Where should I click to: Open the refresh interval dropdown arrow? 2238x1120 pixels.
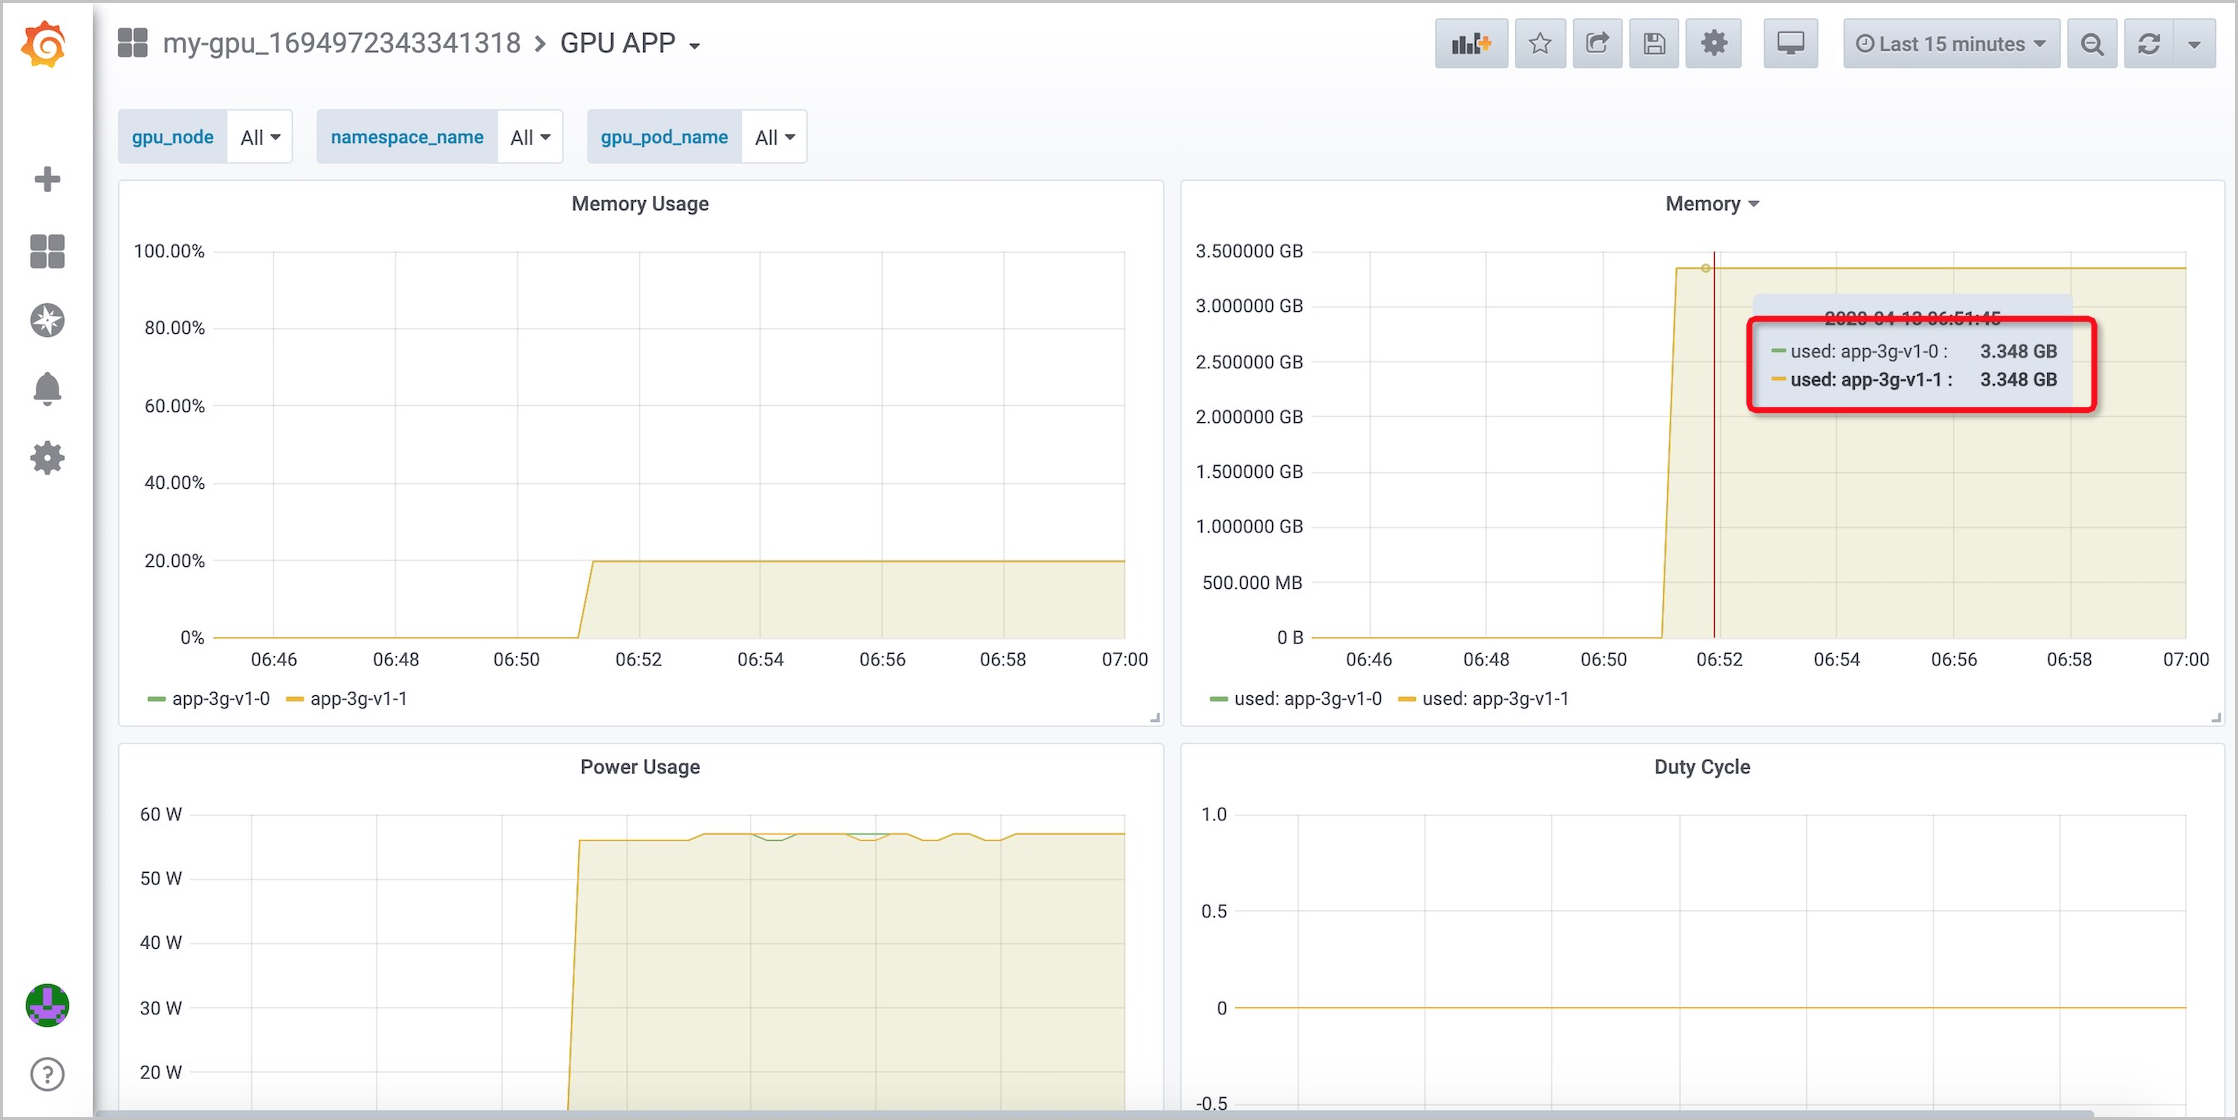[x=2196, y=43]
